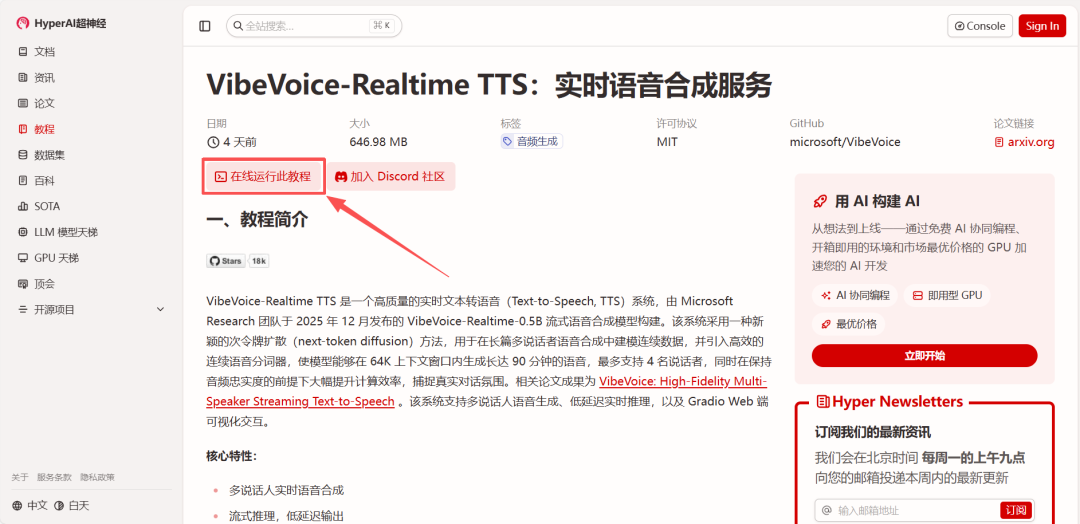Click the 开源项目 list icon
The image size is (1080, 524).
(23, 310)
